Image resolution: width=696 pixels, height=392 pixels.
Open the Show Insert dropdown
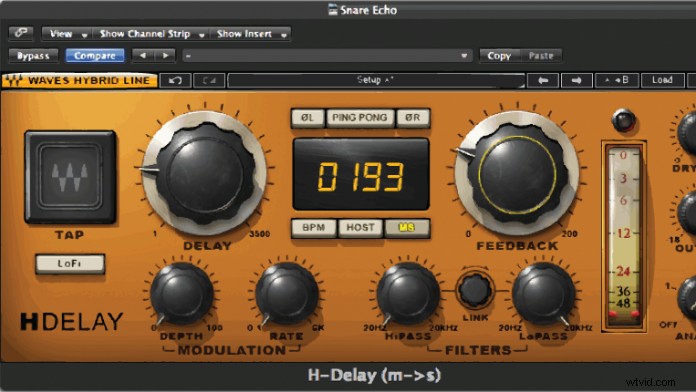pyautogui.click(x=250, y=34)
